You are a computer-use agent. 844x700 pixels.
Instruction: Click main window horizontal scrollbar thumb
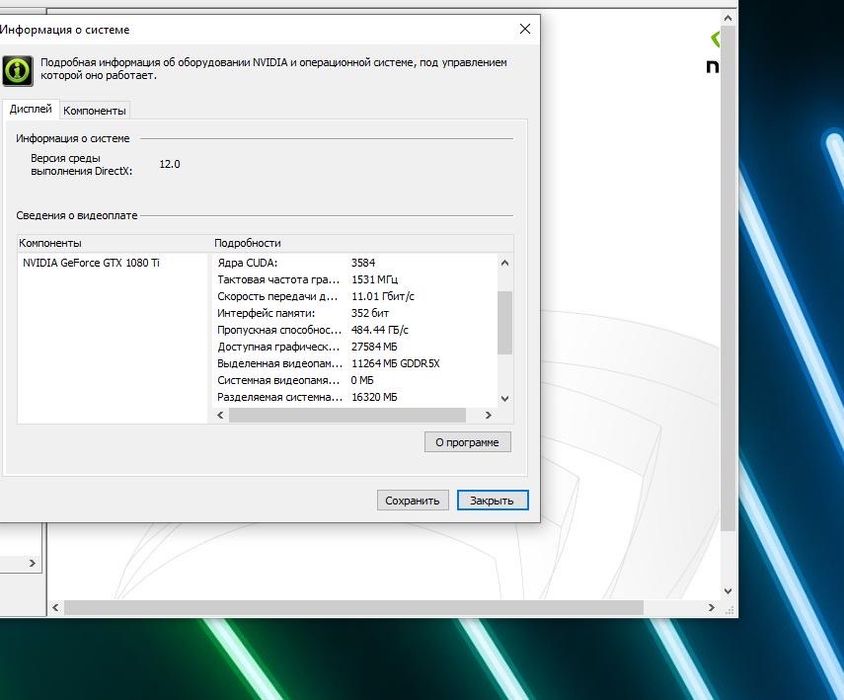(x=354, y=607)
